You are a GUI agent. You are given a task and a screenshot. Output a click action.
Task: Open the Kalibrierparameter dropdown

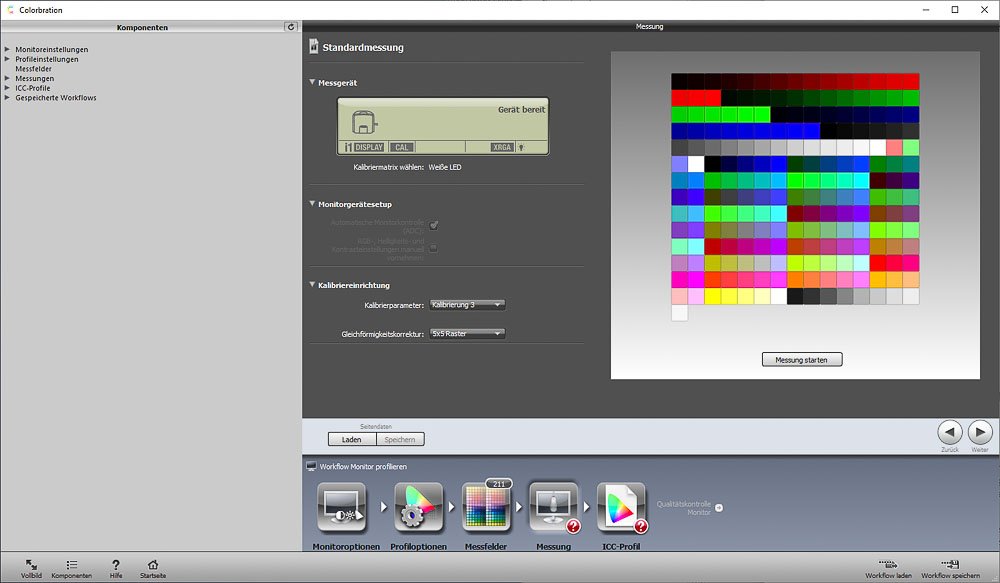pyautogui.click(x=467, y=305)
